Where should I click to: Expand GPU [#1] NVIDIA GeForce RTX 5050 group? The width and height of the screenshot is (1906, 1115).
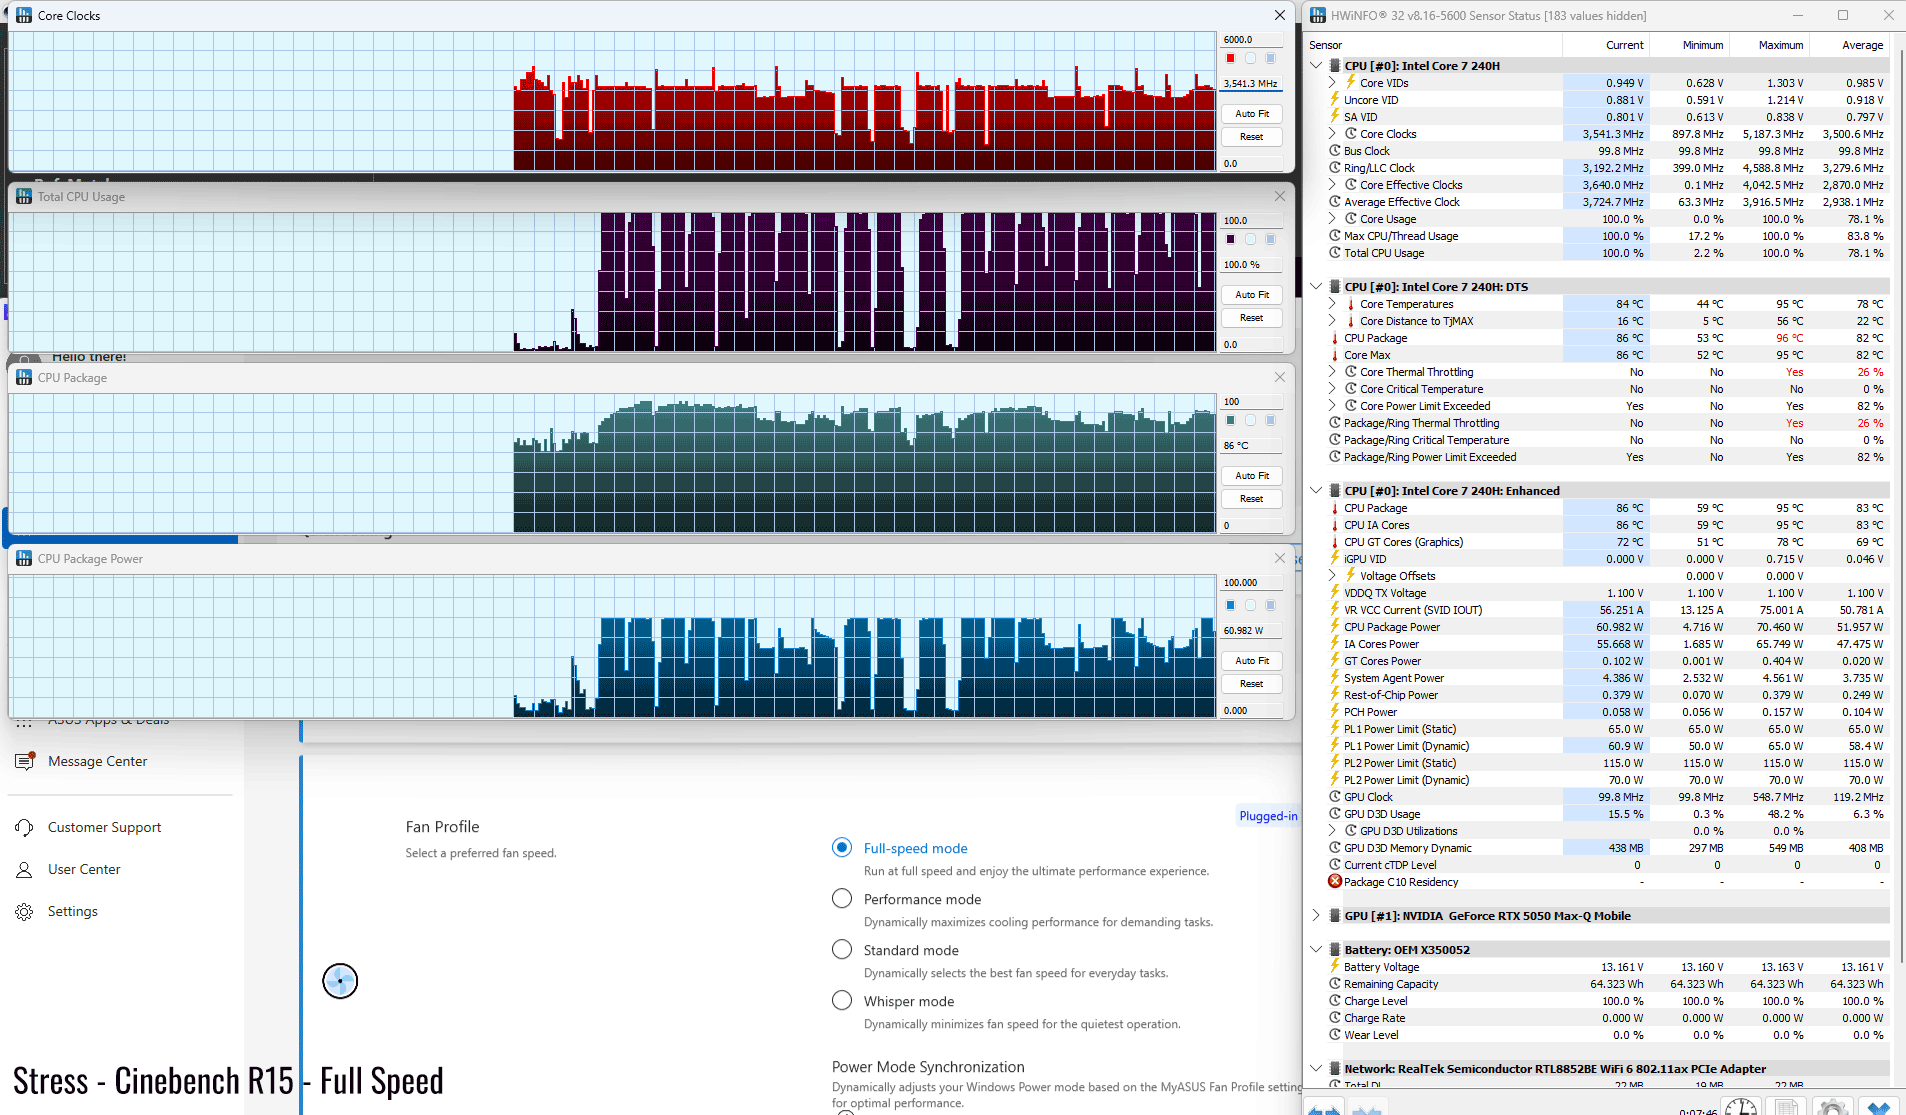coord(1316,916)
